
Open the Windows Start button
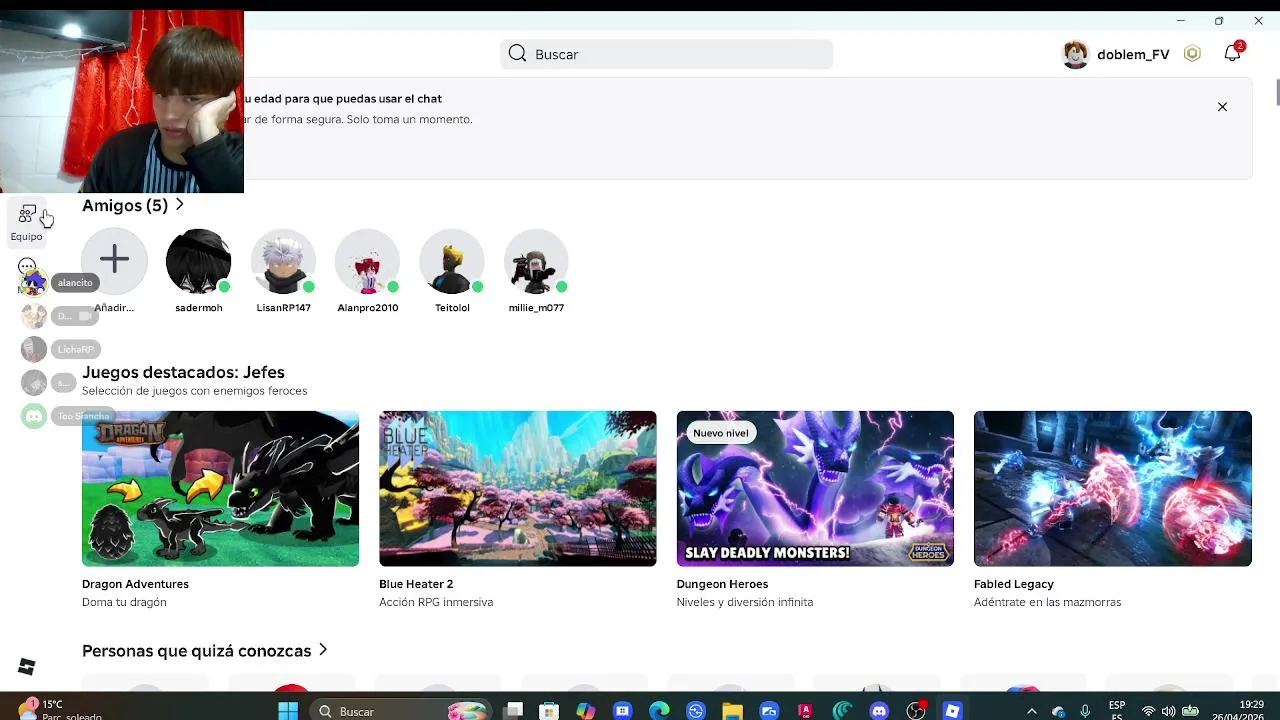pos(288,711)
